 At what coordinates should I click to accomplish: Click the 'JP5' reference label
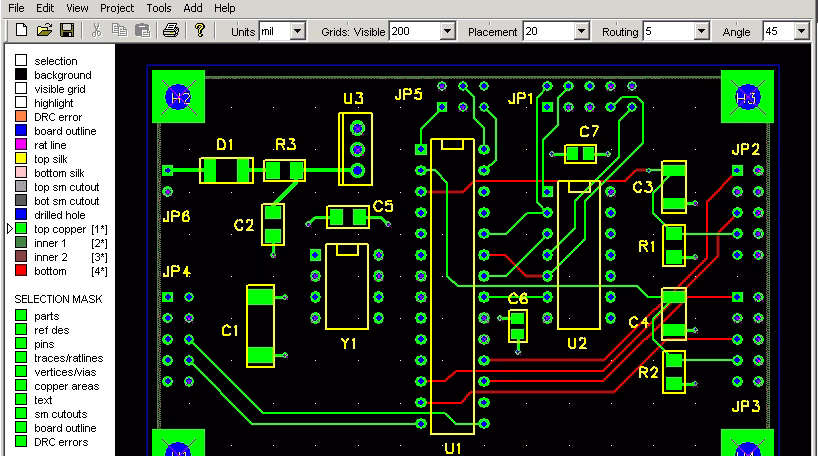(x=408, y=94)
